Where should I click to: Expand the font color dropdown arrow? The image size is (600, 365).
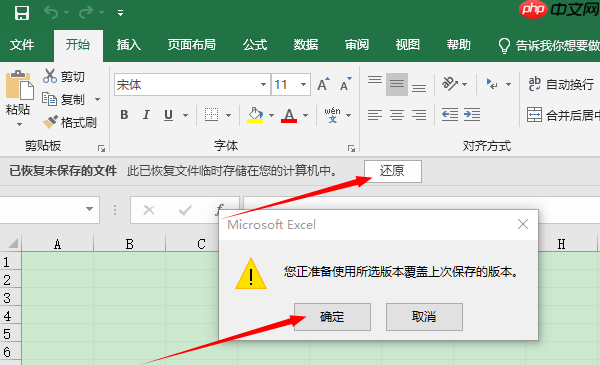[305, 115]
